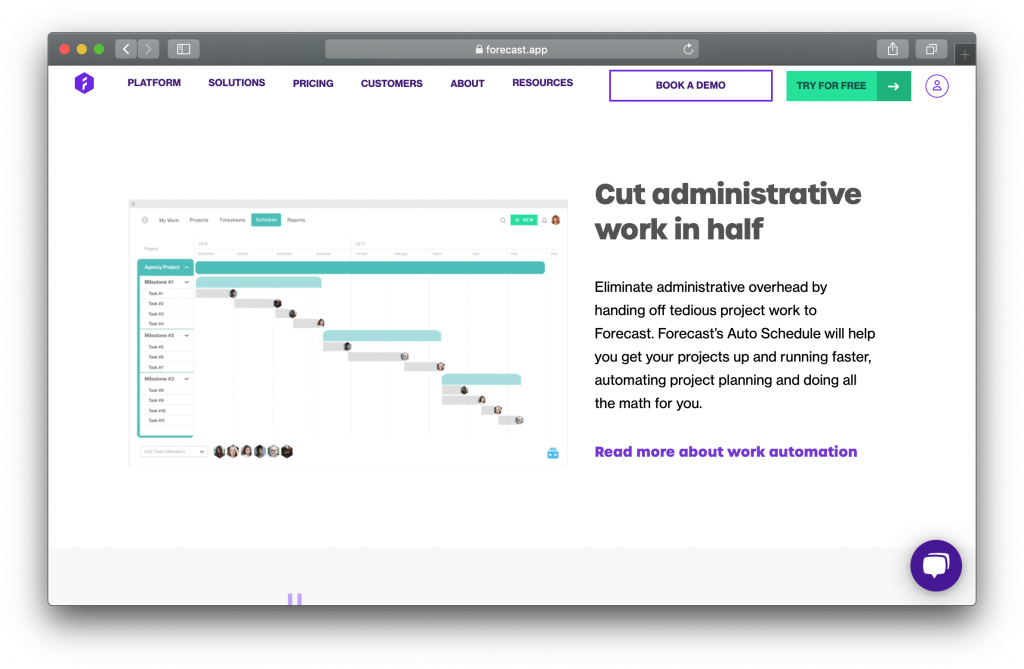This screenshot has width=1024, height=669.
Task: Click the BOOK A DEMO button
Action: (691, 86)
